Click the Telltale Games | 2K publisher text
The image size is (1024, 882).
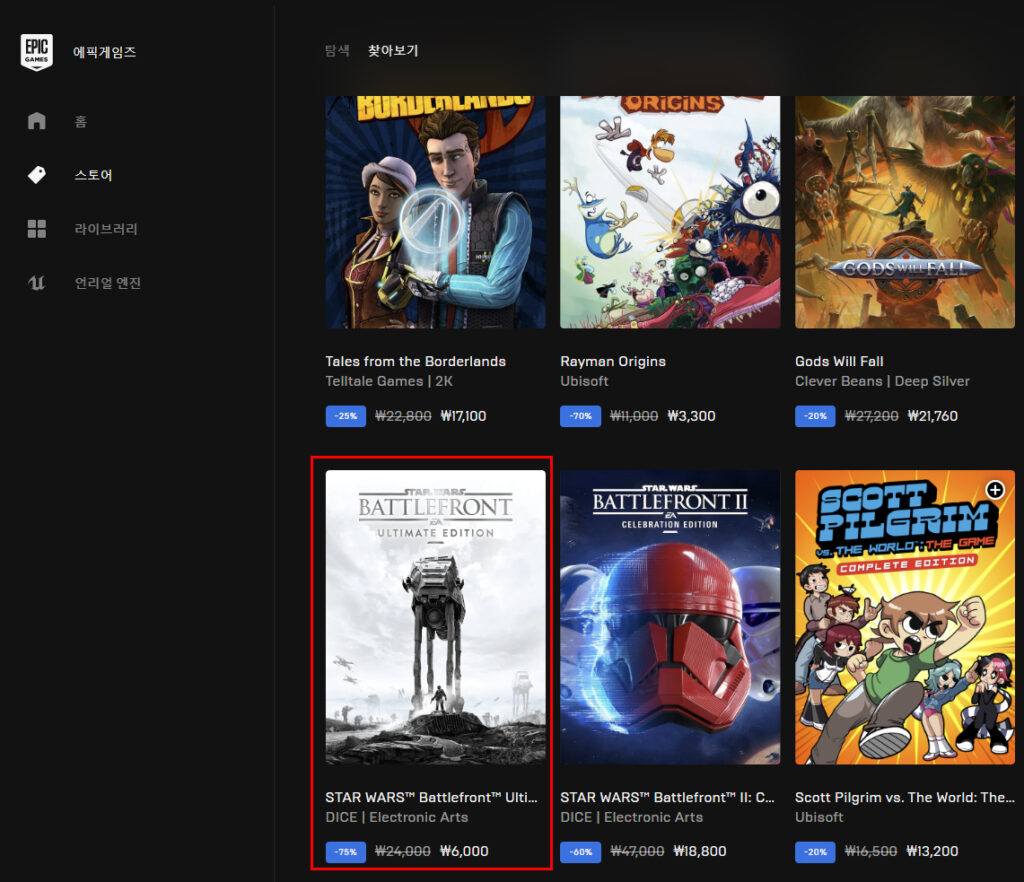389,381
